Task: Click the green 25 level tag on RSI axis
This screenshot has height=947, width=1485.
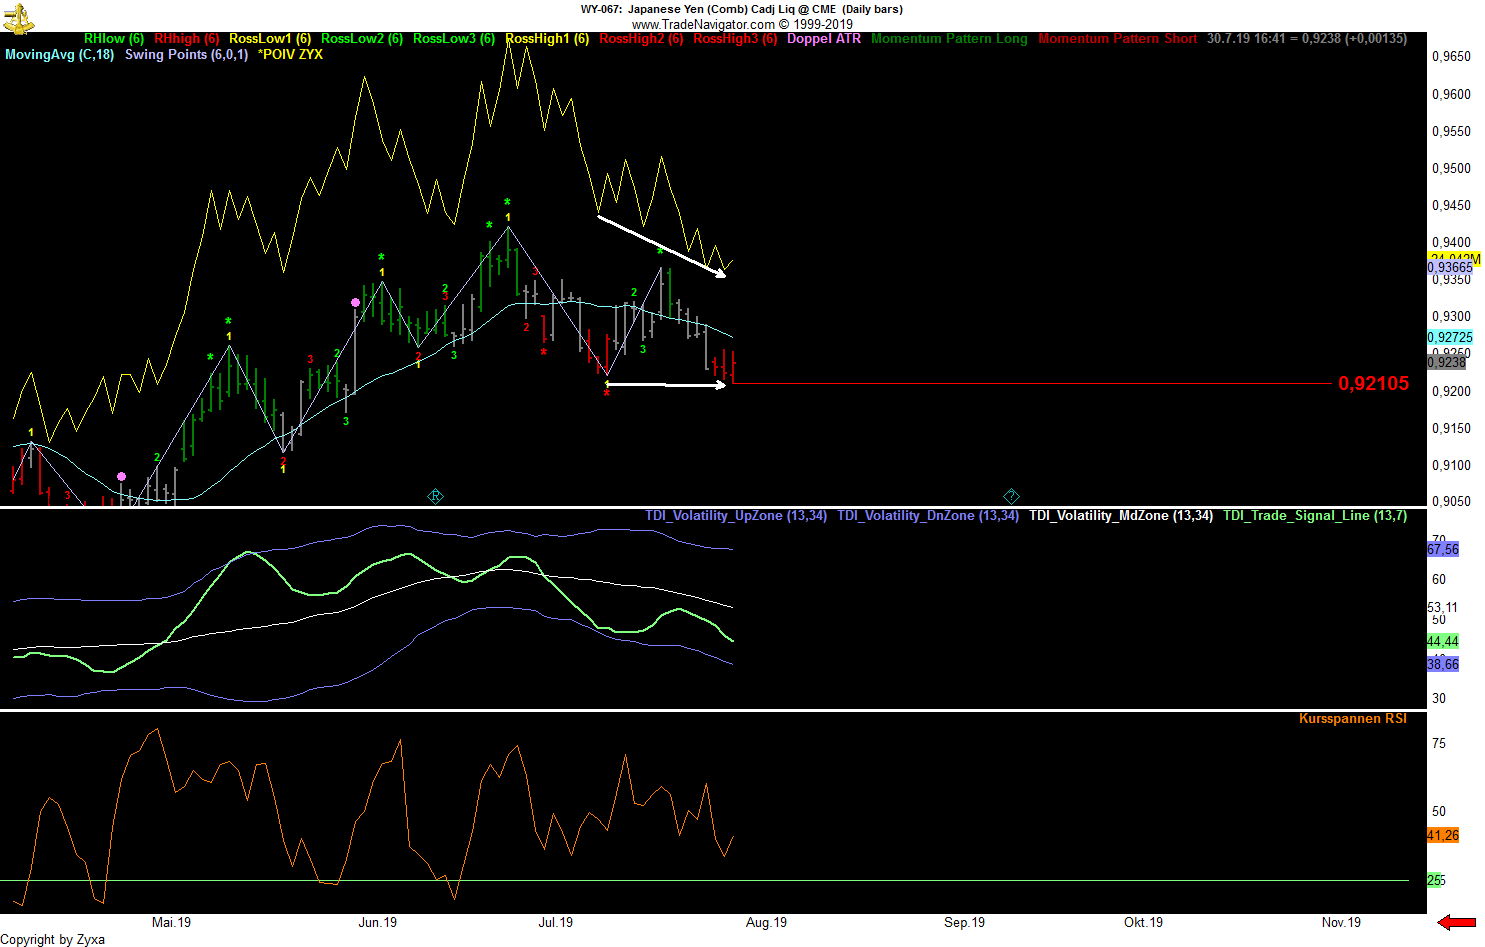Action: coord(1436,880)
